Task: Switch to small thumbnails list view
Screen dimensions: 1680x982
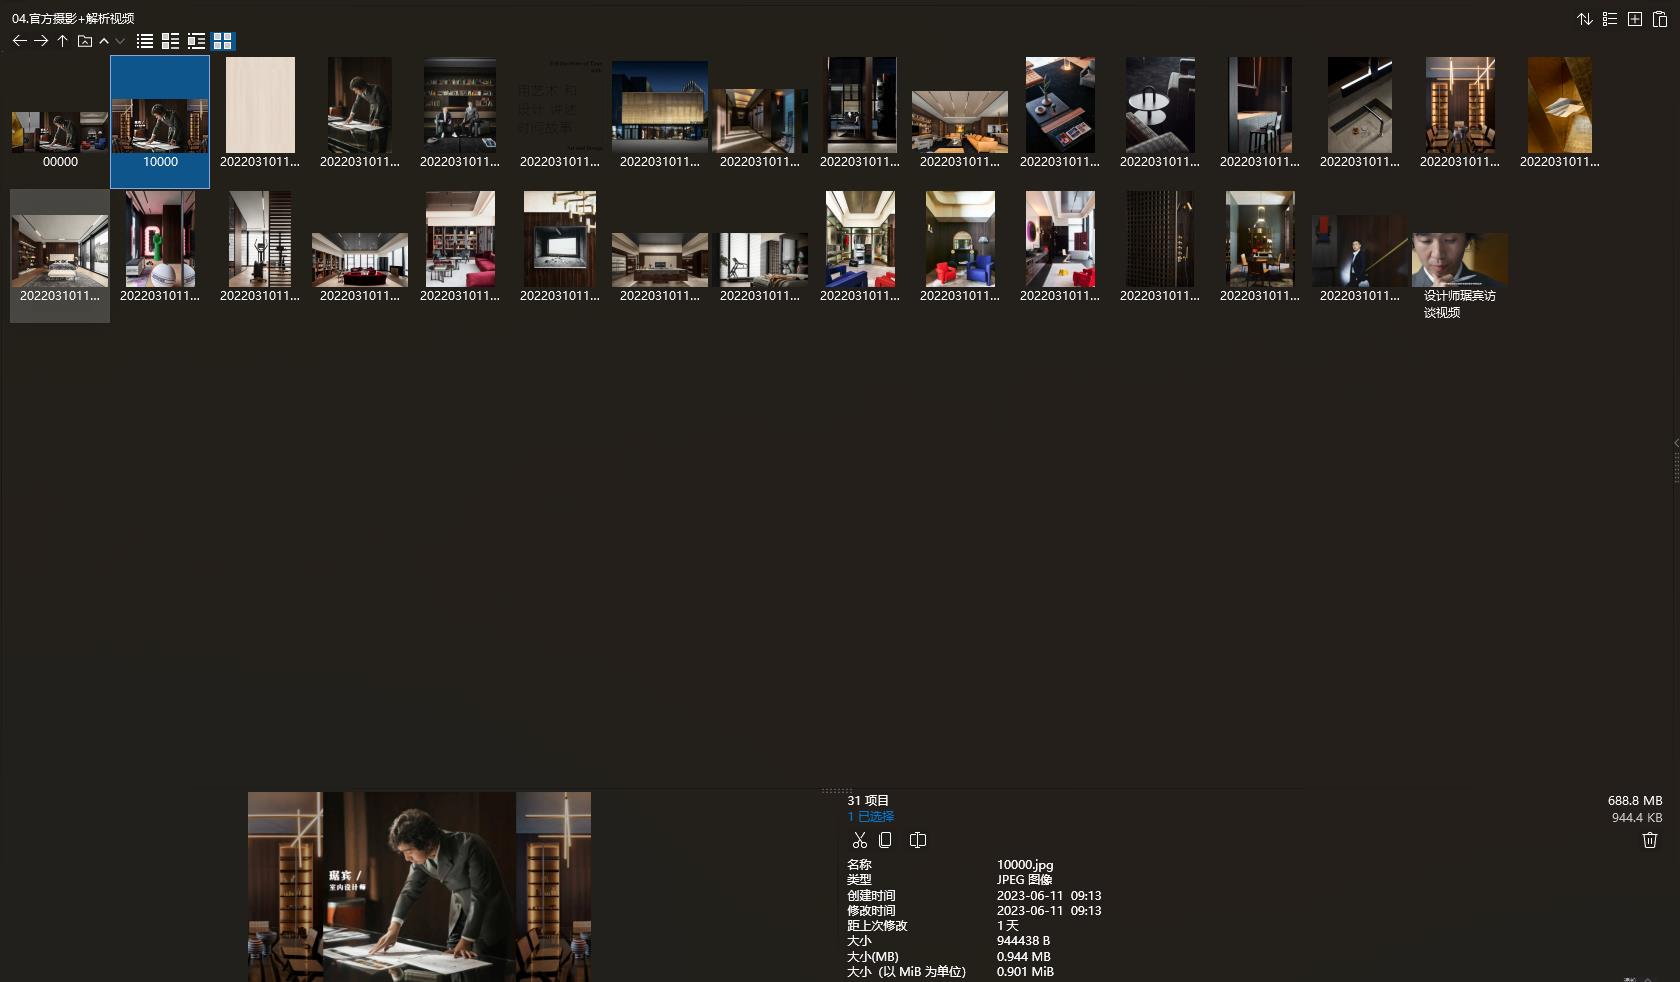Action: (171, 41)
